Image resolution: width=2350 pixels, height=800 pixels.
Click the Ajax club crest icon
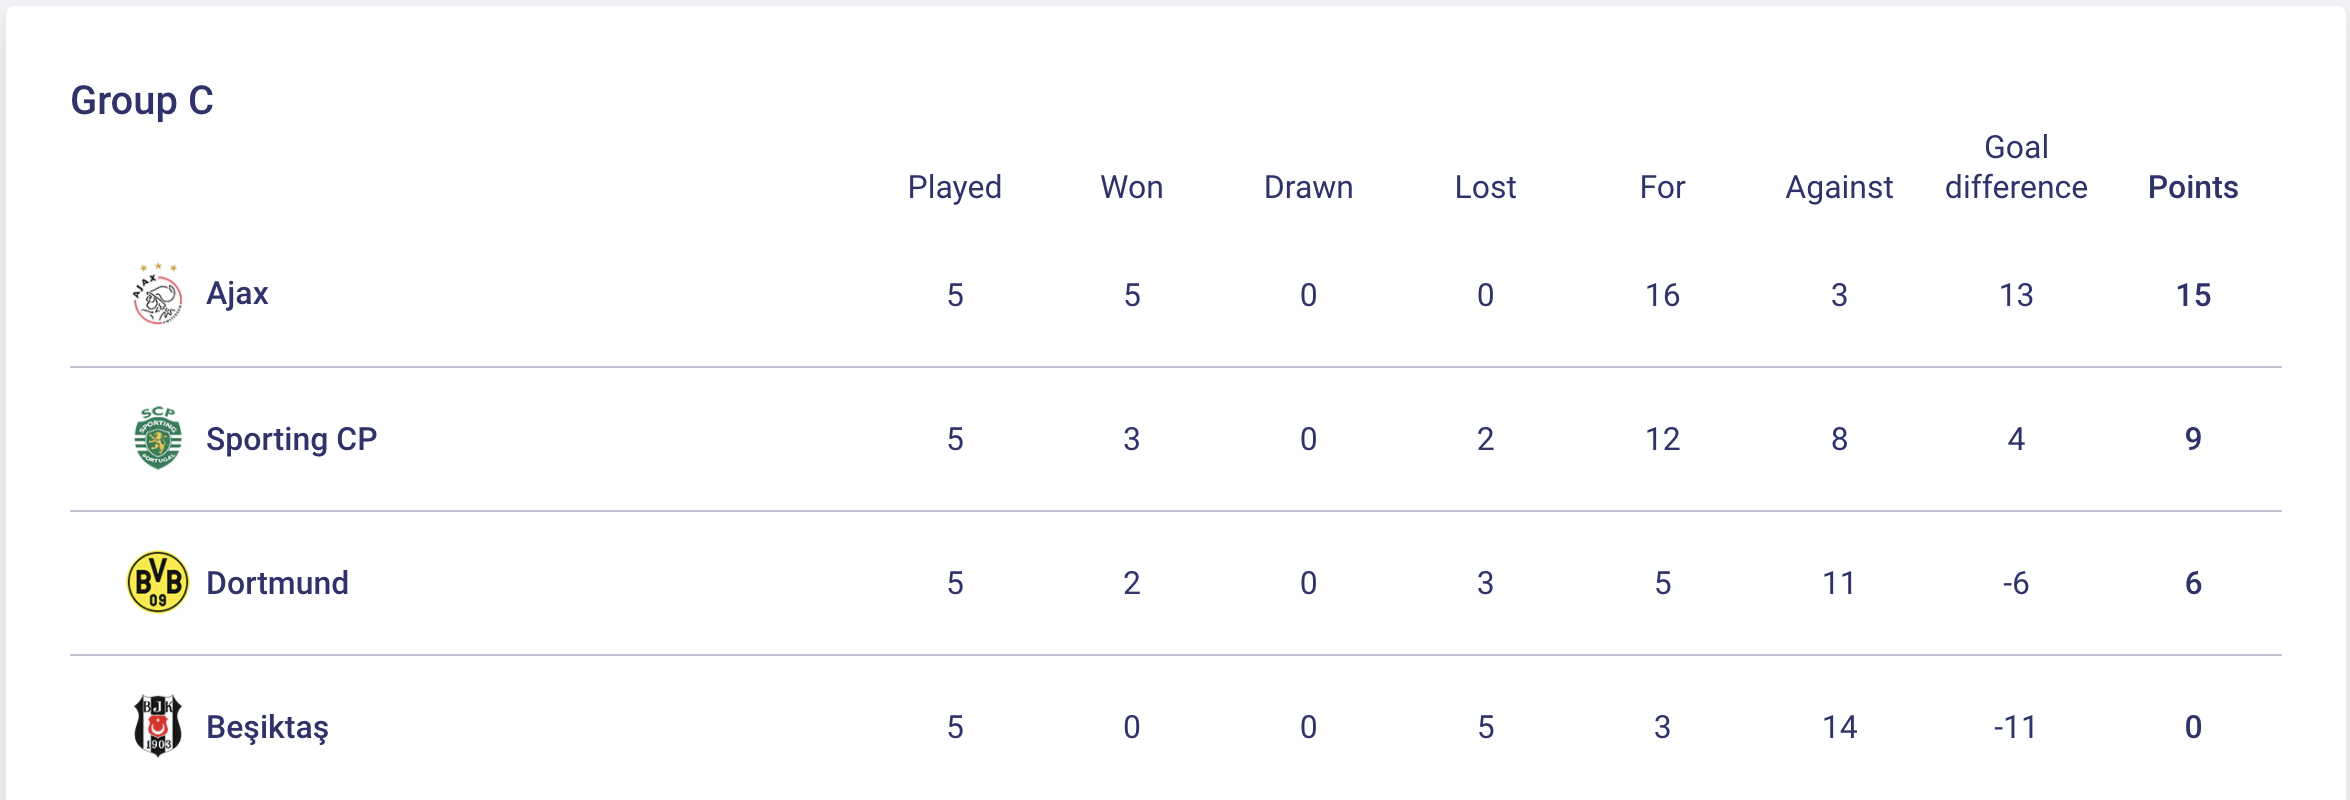[x=158, y=295]
